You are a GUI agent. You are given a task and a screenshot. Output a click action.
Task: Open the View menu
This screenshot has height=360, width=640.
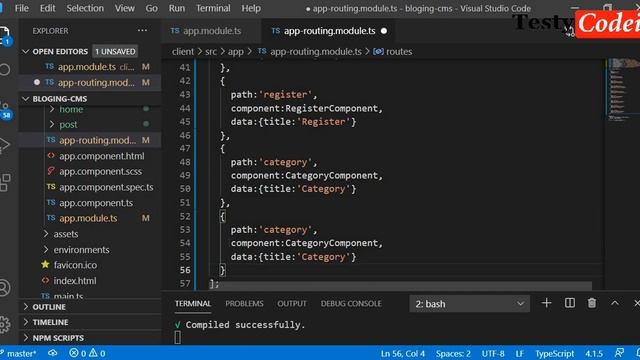124,8
